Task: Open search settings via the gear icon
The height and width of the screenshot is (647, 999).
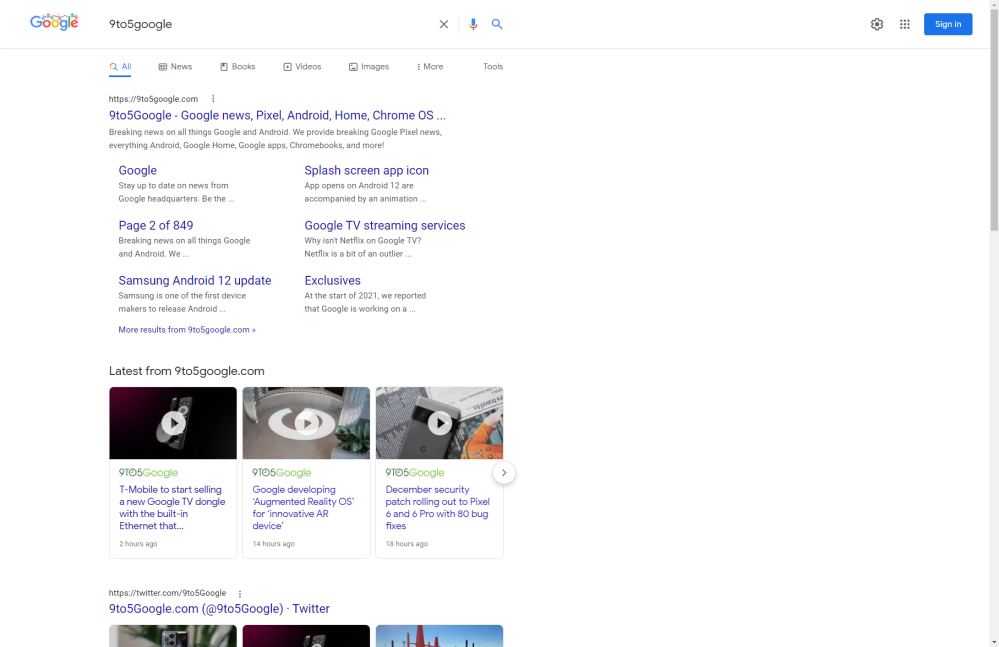Action: 877,24
